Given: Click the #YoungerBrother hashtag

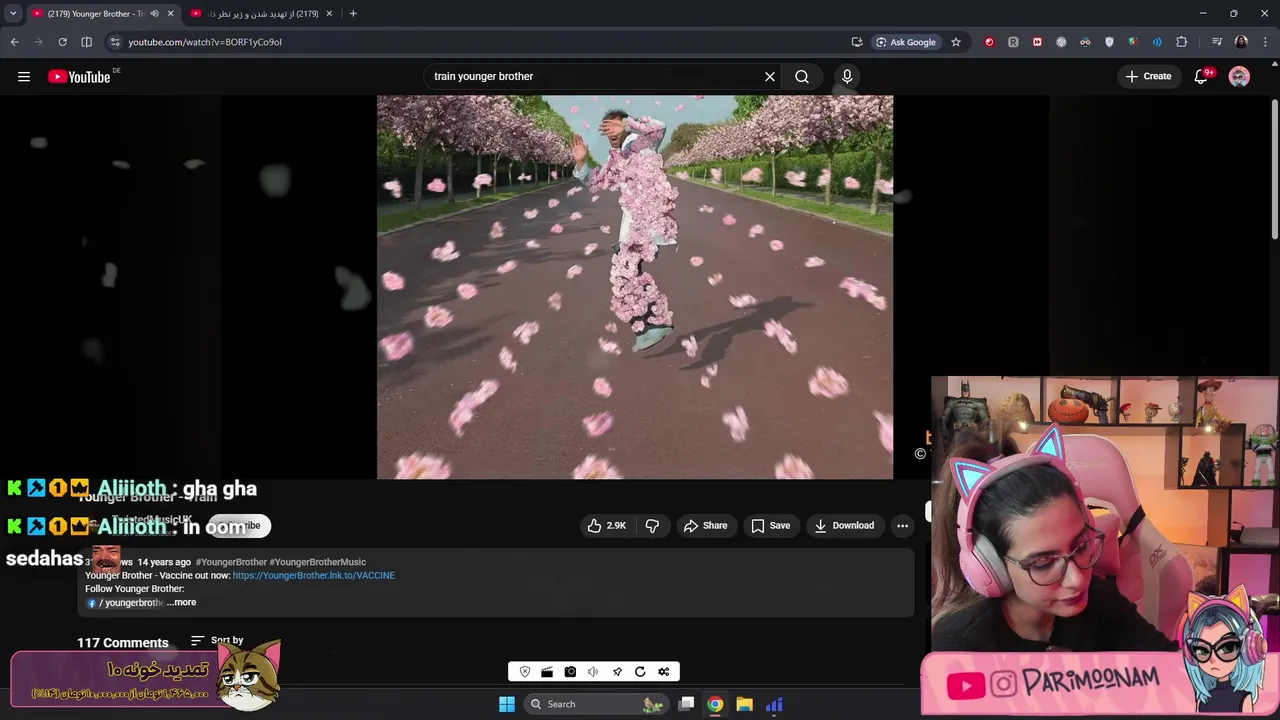Looking at the screenshot, I should click(x=231, y=562).
